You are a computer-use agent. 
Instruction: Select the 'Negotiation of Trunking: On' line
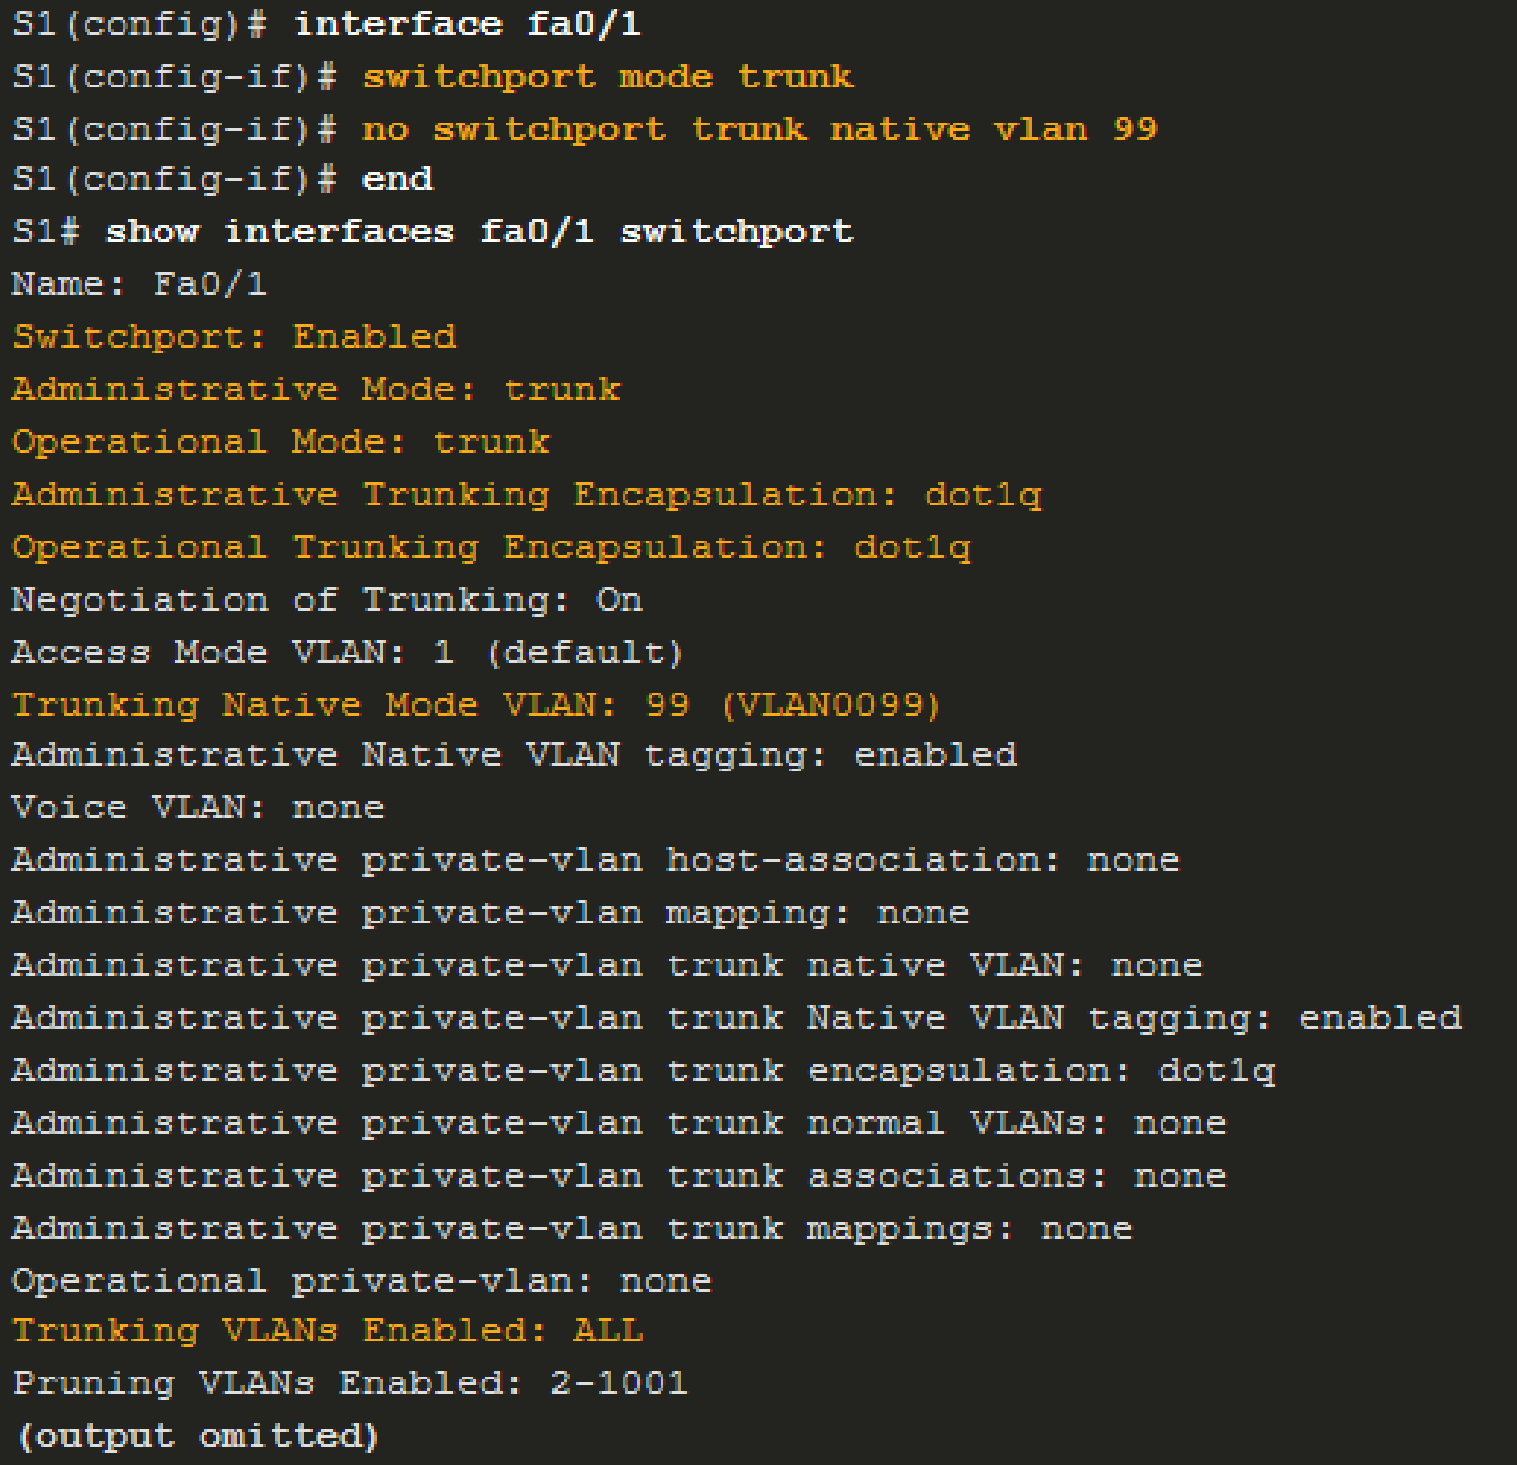pyautogui.click(x=325, y=599)
